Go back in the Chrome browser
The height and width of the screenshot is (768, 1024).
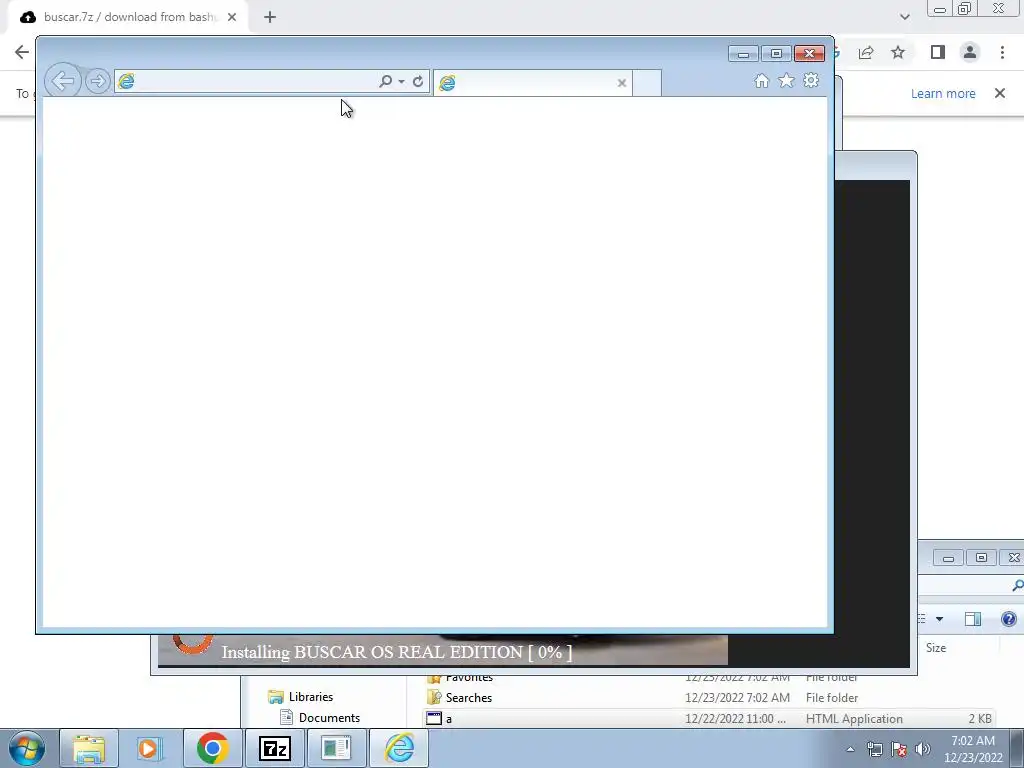tap(22, 52)
